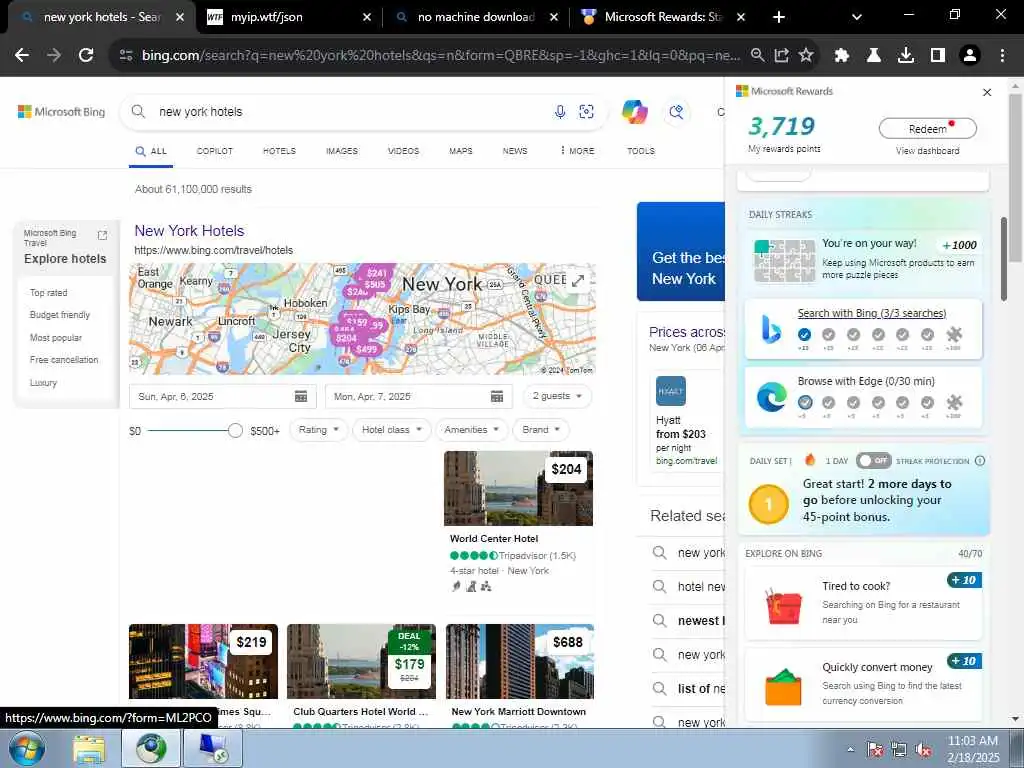
Task: Expand the Brand filter dropdown
Action: pos(541,430)
